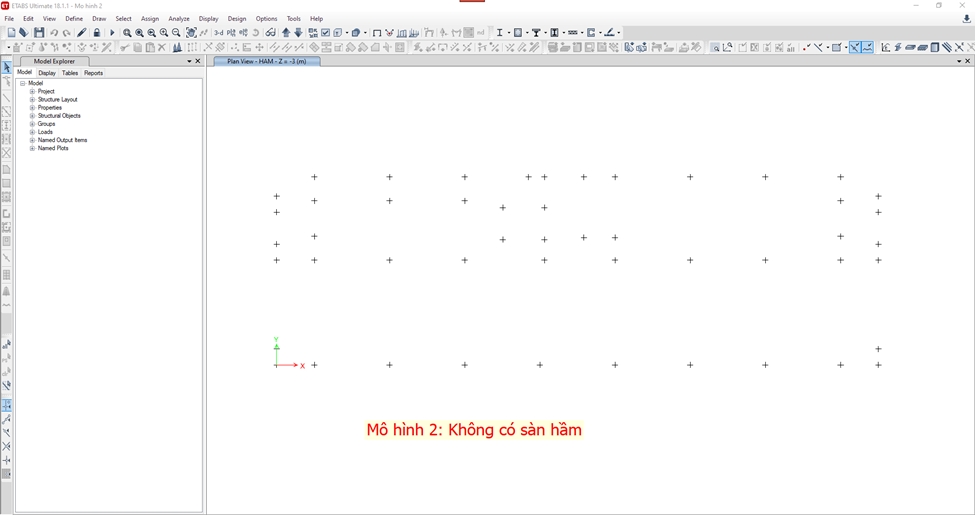This screenshot has width=975, height=515.
Task: Click the Rubber Band Zoom magnifier
Action: (x=127, y=33)
